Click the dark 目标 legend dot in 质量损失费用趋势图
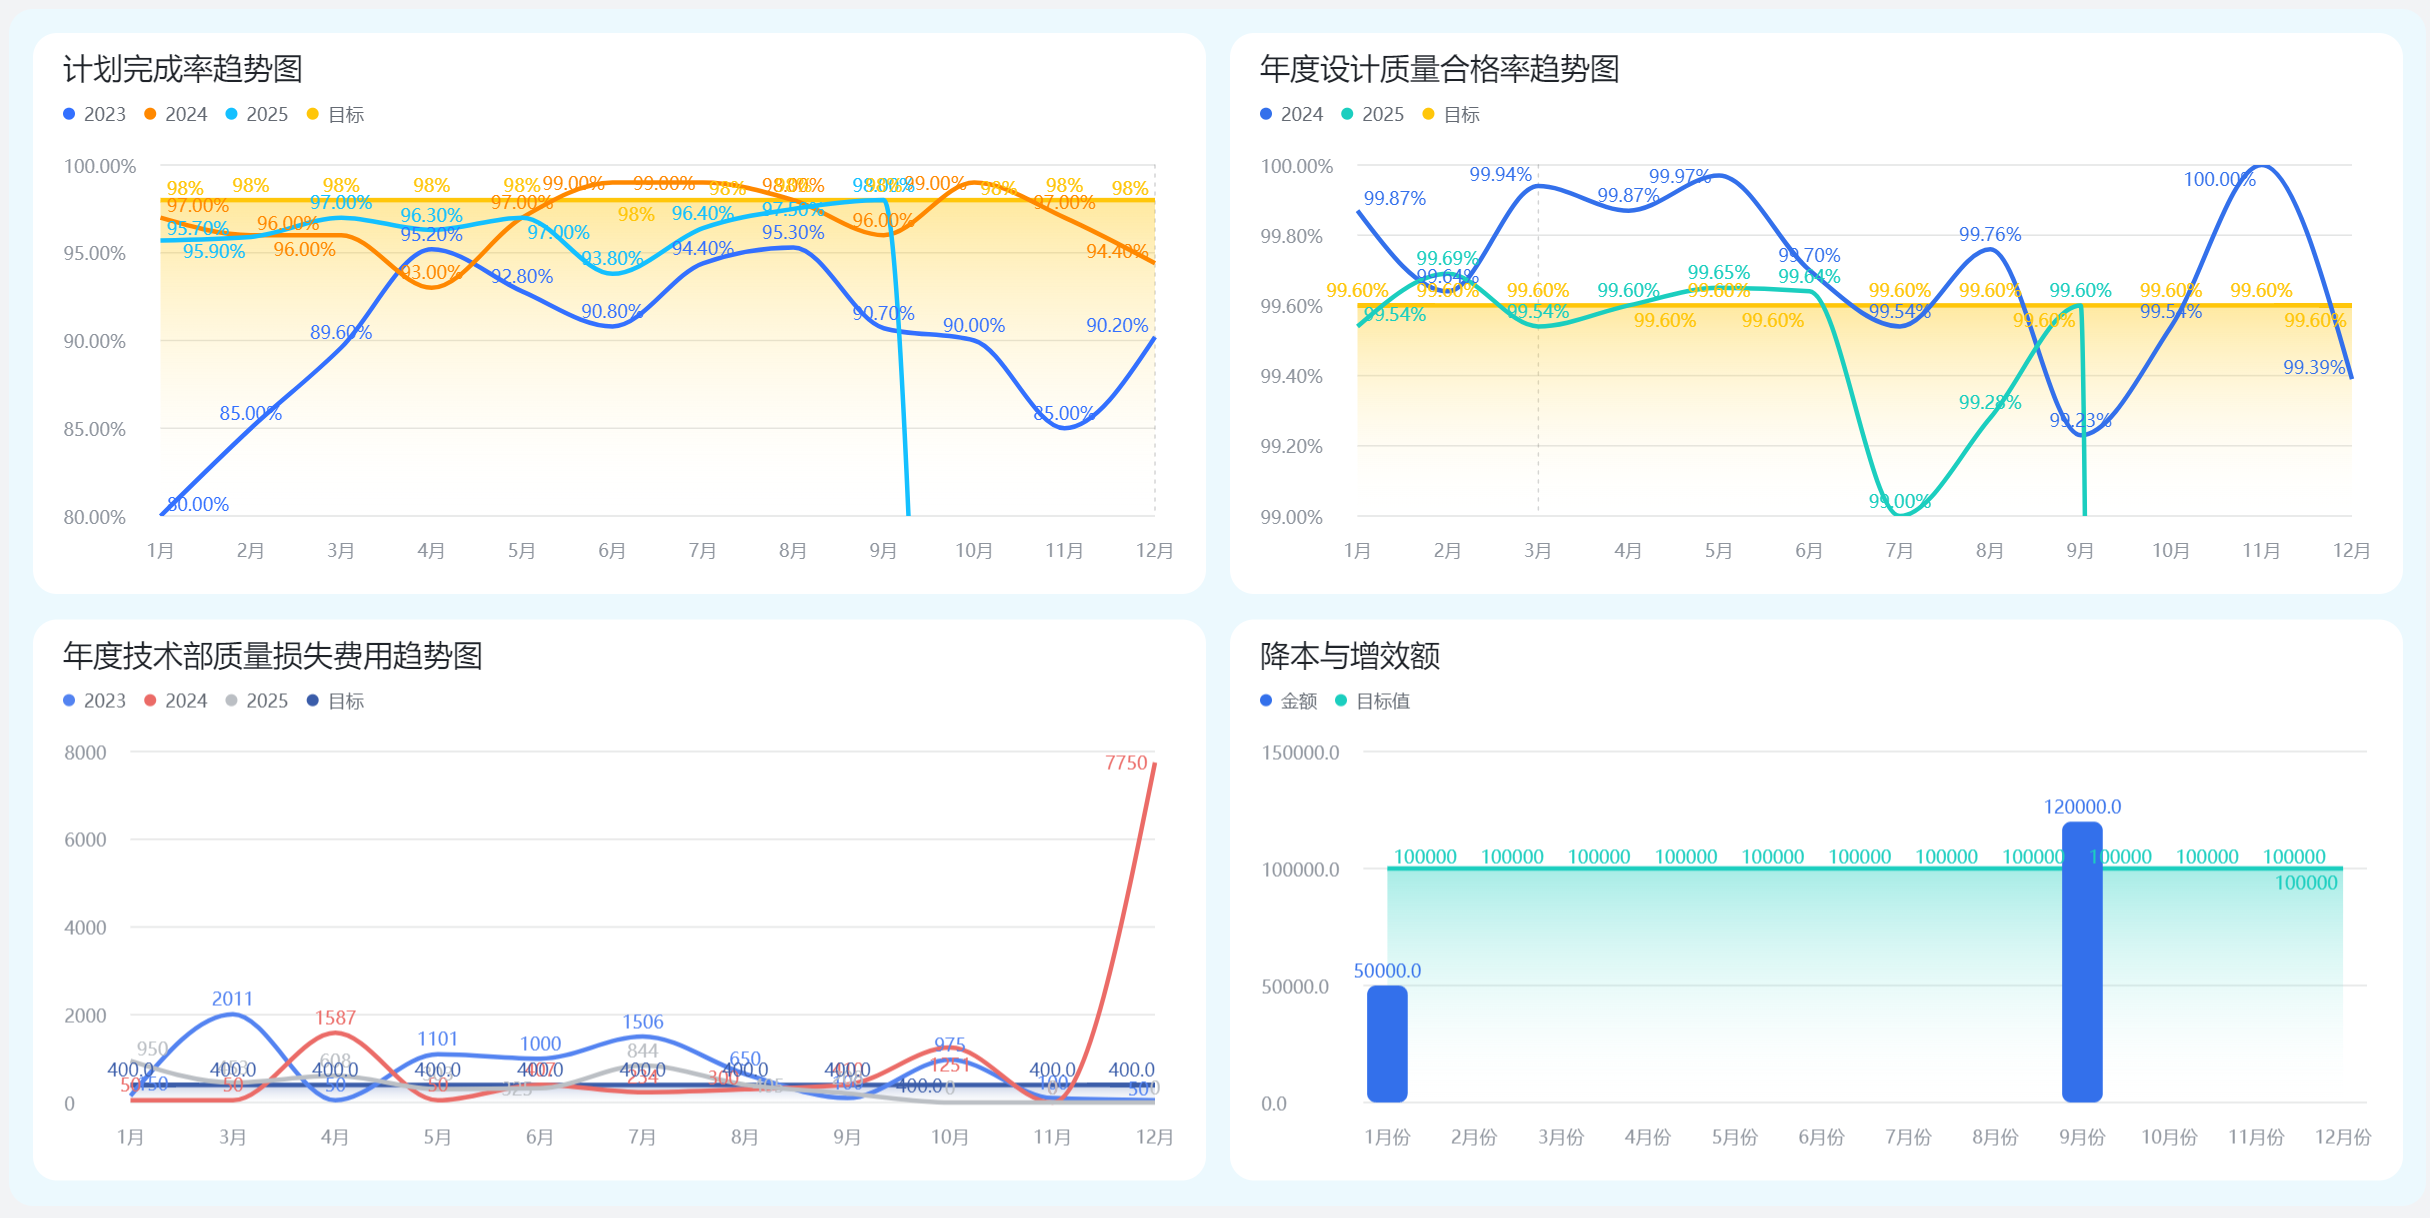 pos(312,700)
